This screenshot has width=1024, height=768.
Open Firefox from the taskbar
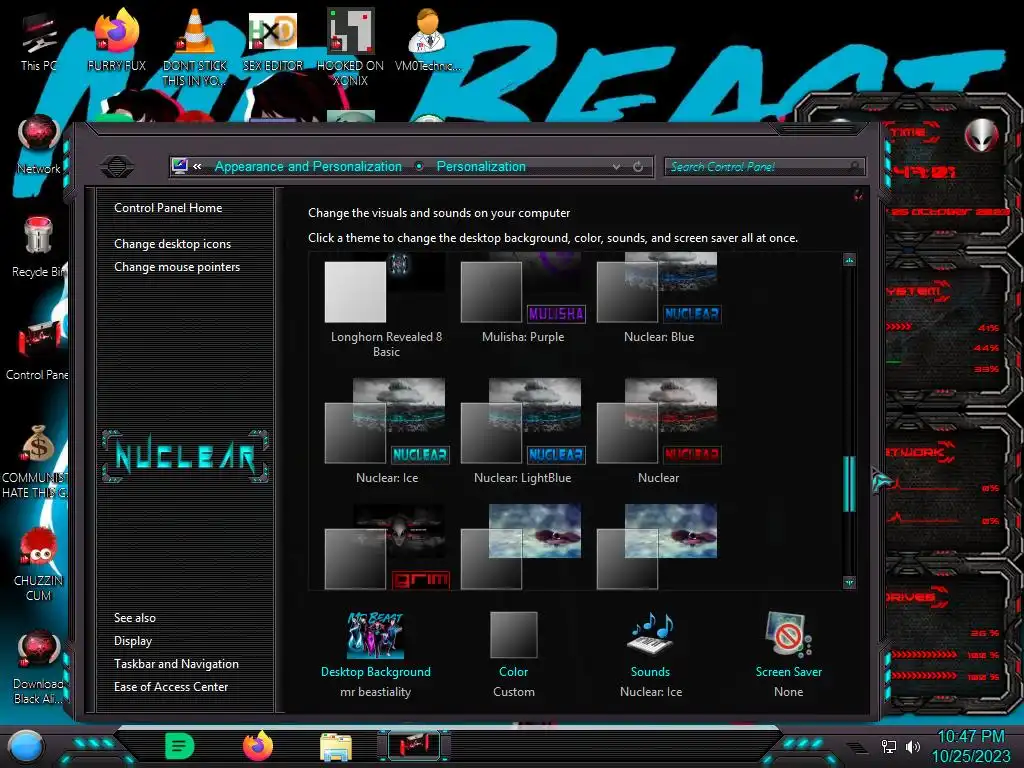click(x=258, y=746)
